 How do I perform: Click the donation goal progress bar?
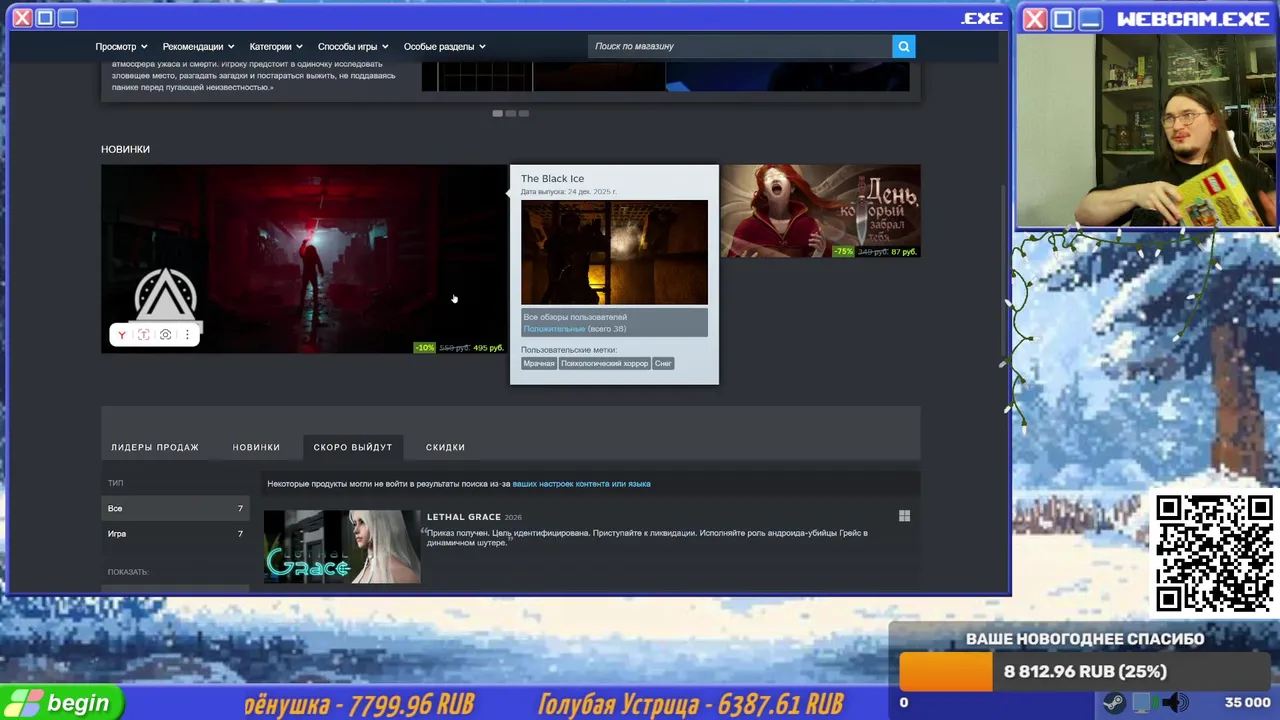(x=1084, y=672)
